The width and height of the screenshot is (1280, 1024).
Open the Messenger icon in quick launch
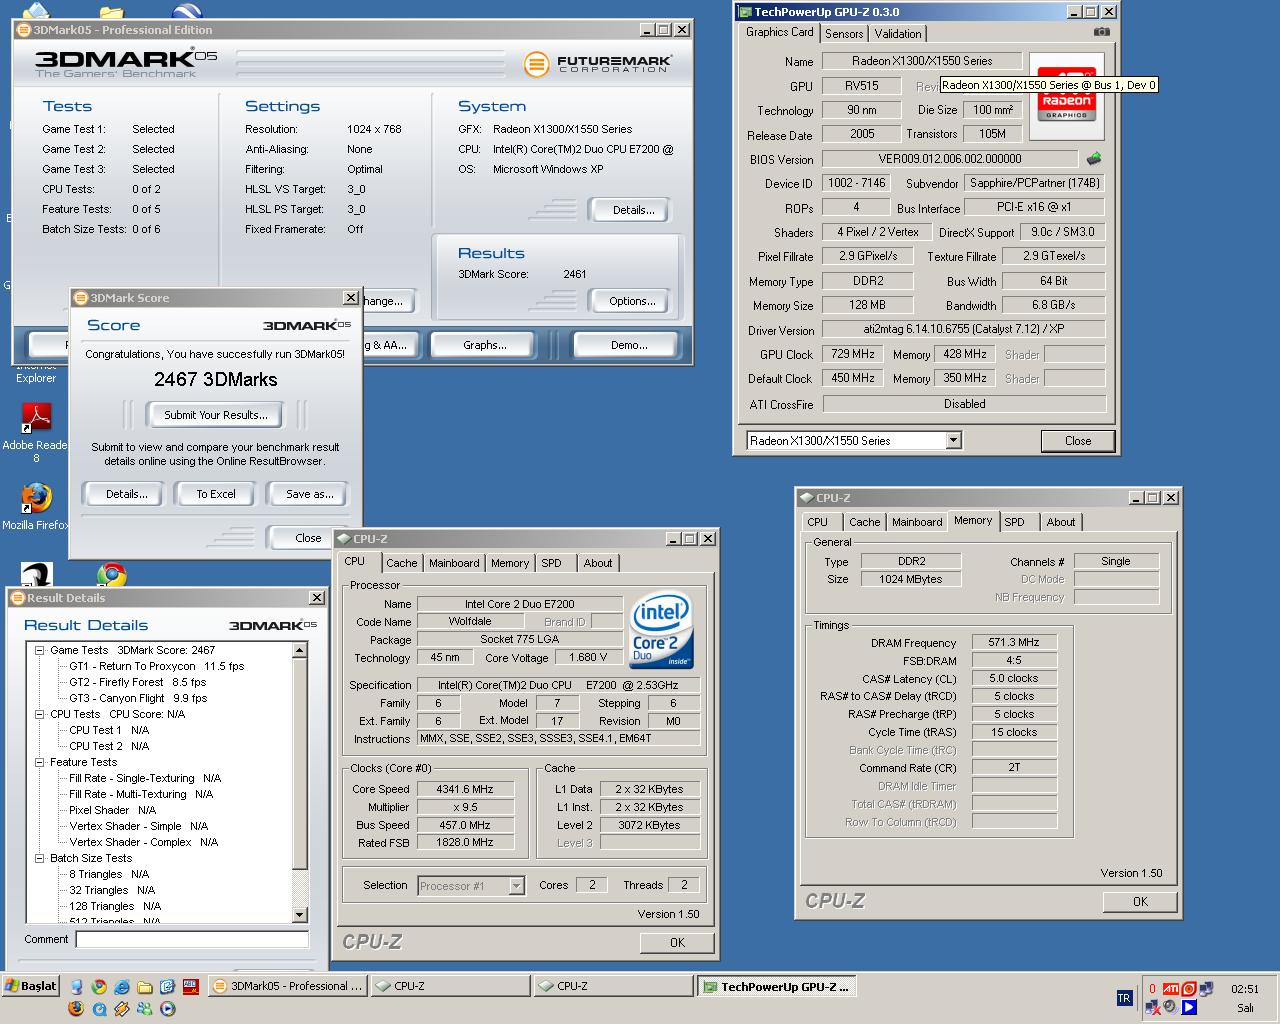145,1008
